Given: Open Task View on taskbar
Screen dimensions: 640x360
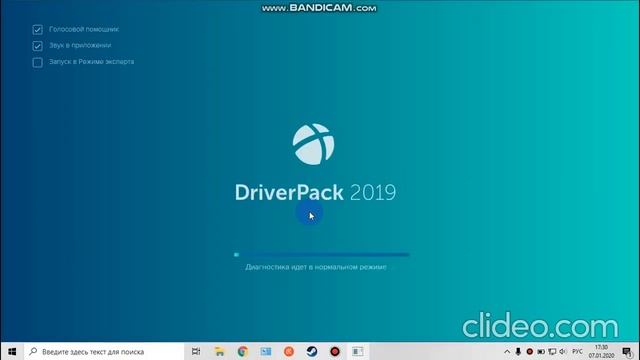Looking at the screenshot, I should [196, 351].
